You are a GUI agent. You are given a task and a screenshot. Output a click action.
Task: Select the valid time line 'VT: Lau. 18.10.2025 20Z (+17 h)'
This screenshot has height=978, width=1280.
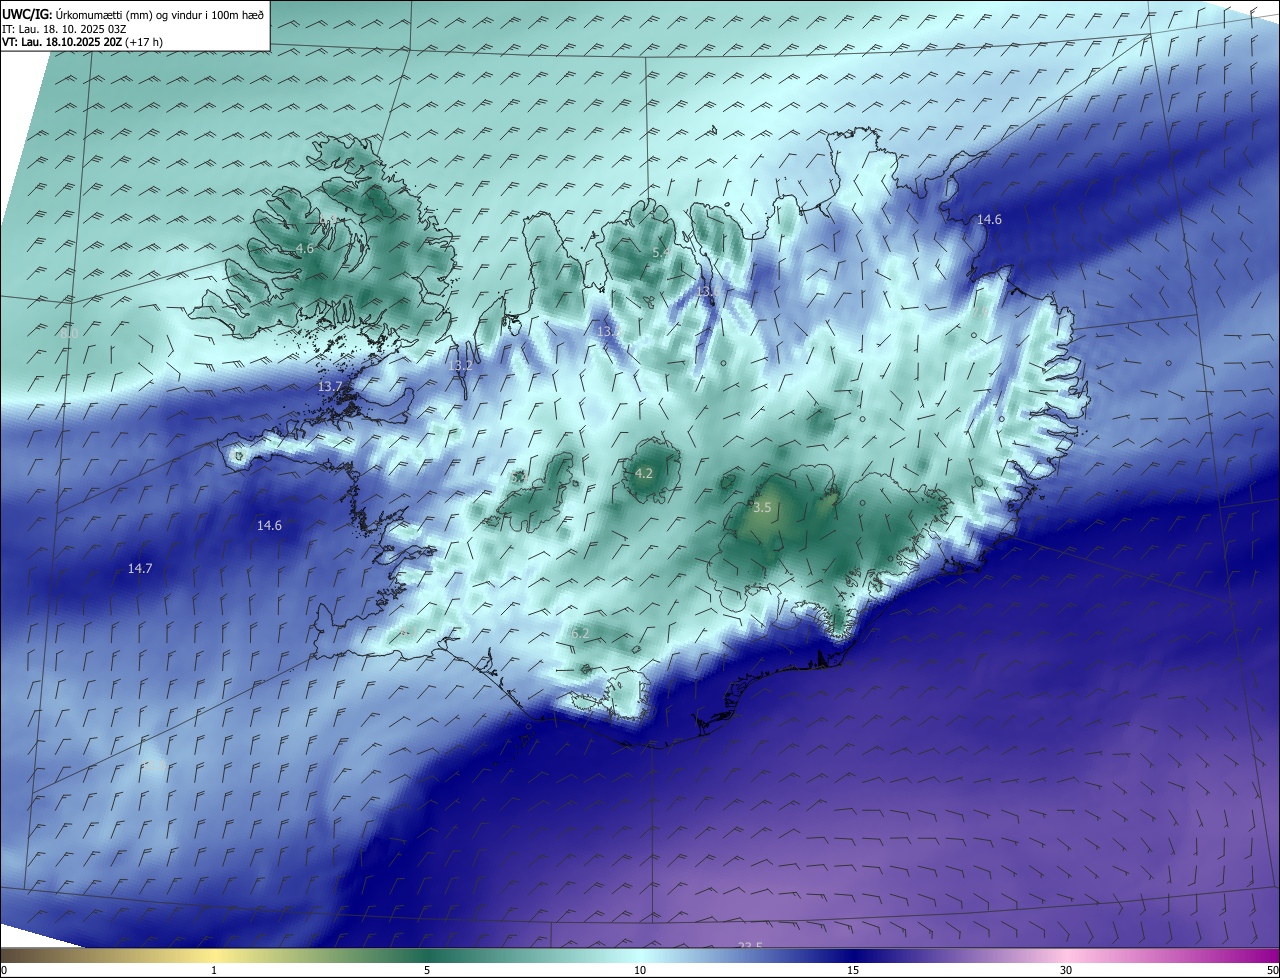click(82, 42)
